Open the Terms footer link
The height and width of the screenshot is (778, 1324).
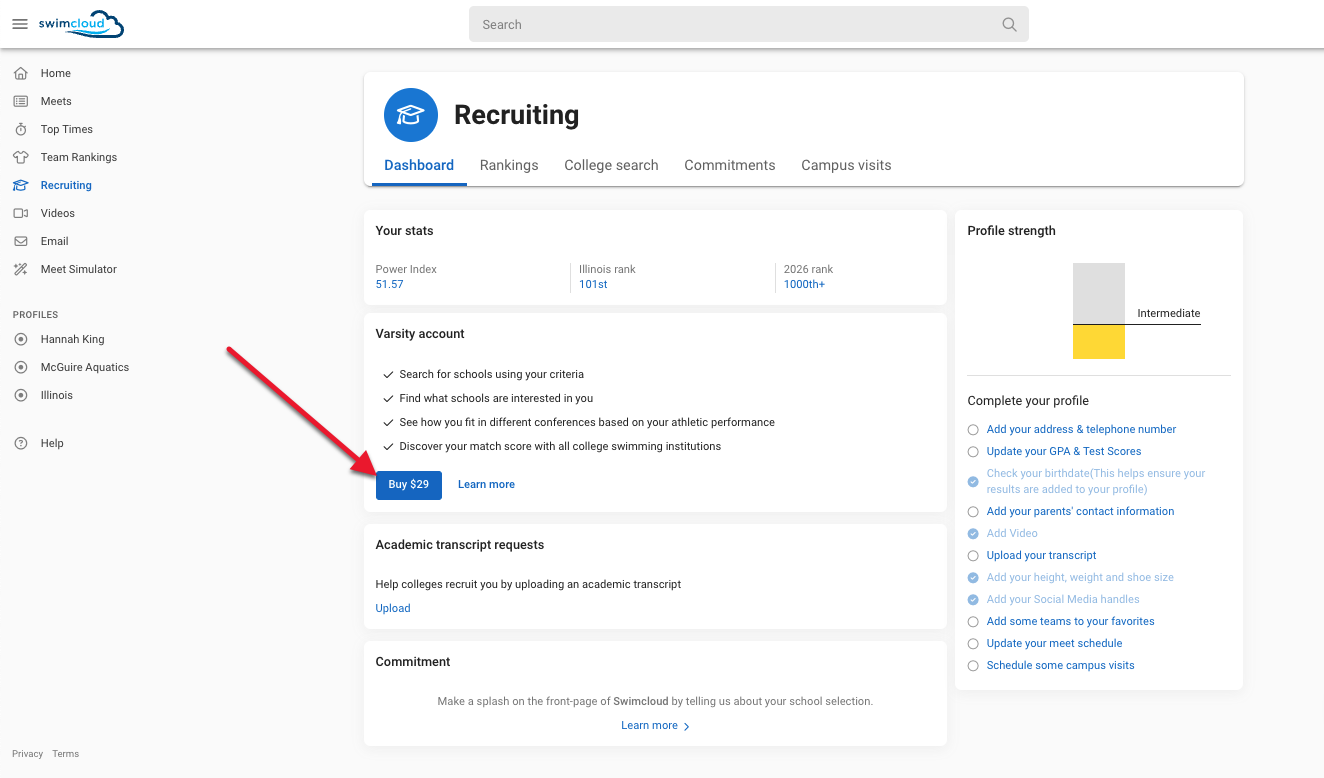point(66,754)
